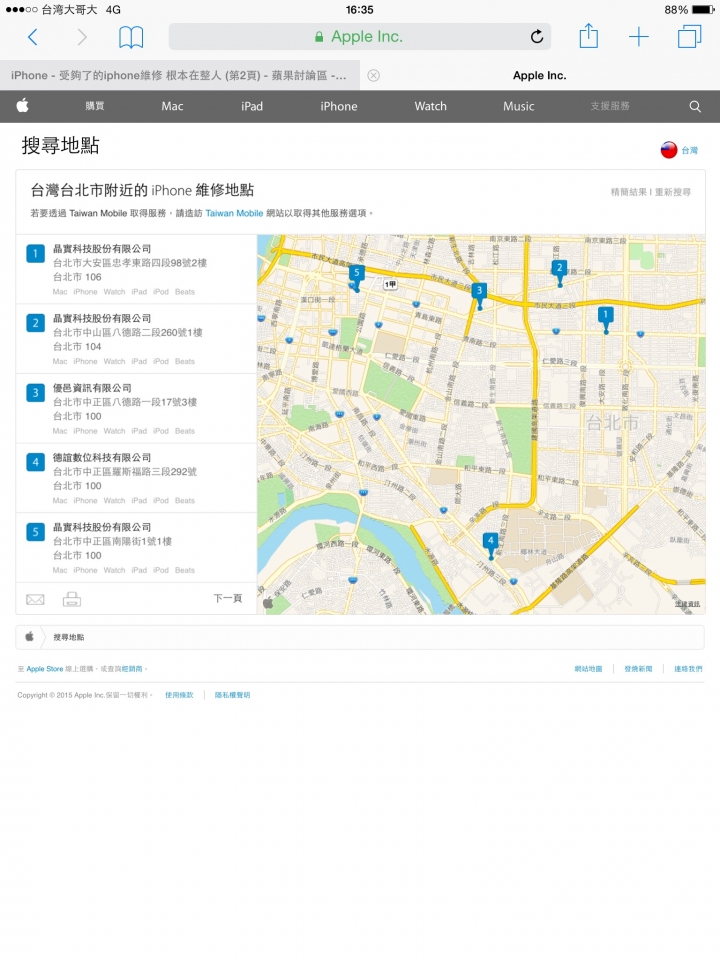720x960 pixels.
Task: Select 優邑資訊有限公司 result
Action: pyautogui.click(x=136, y=408)
